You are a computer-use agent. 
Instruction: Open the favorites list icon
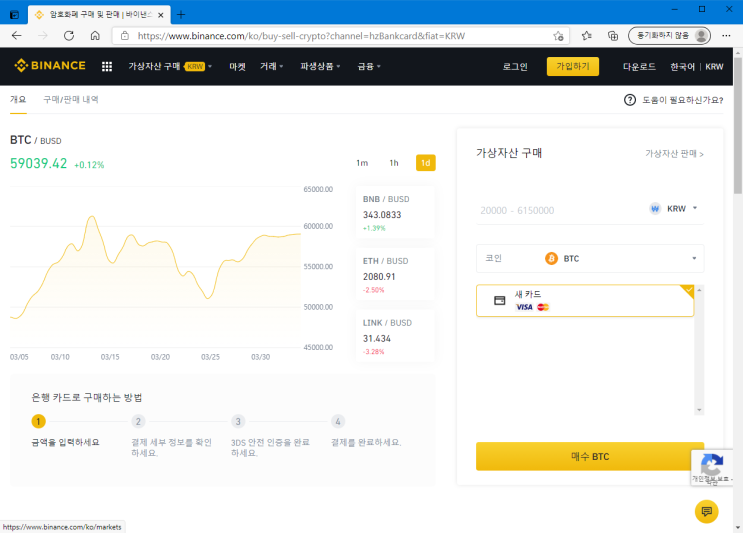pyautogui.click(x=587, y=36)
